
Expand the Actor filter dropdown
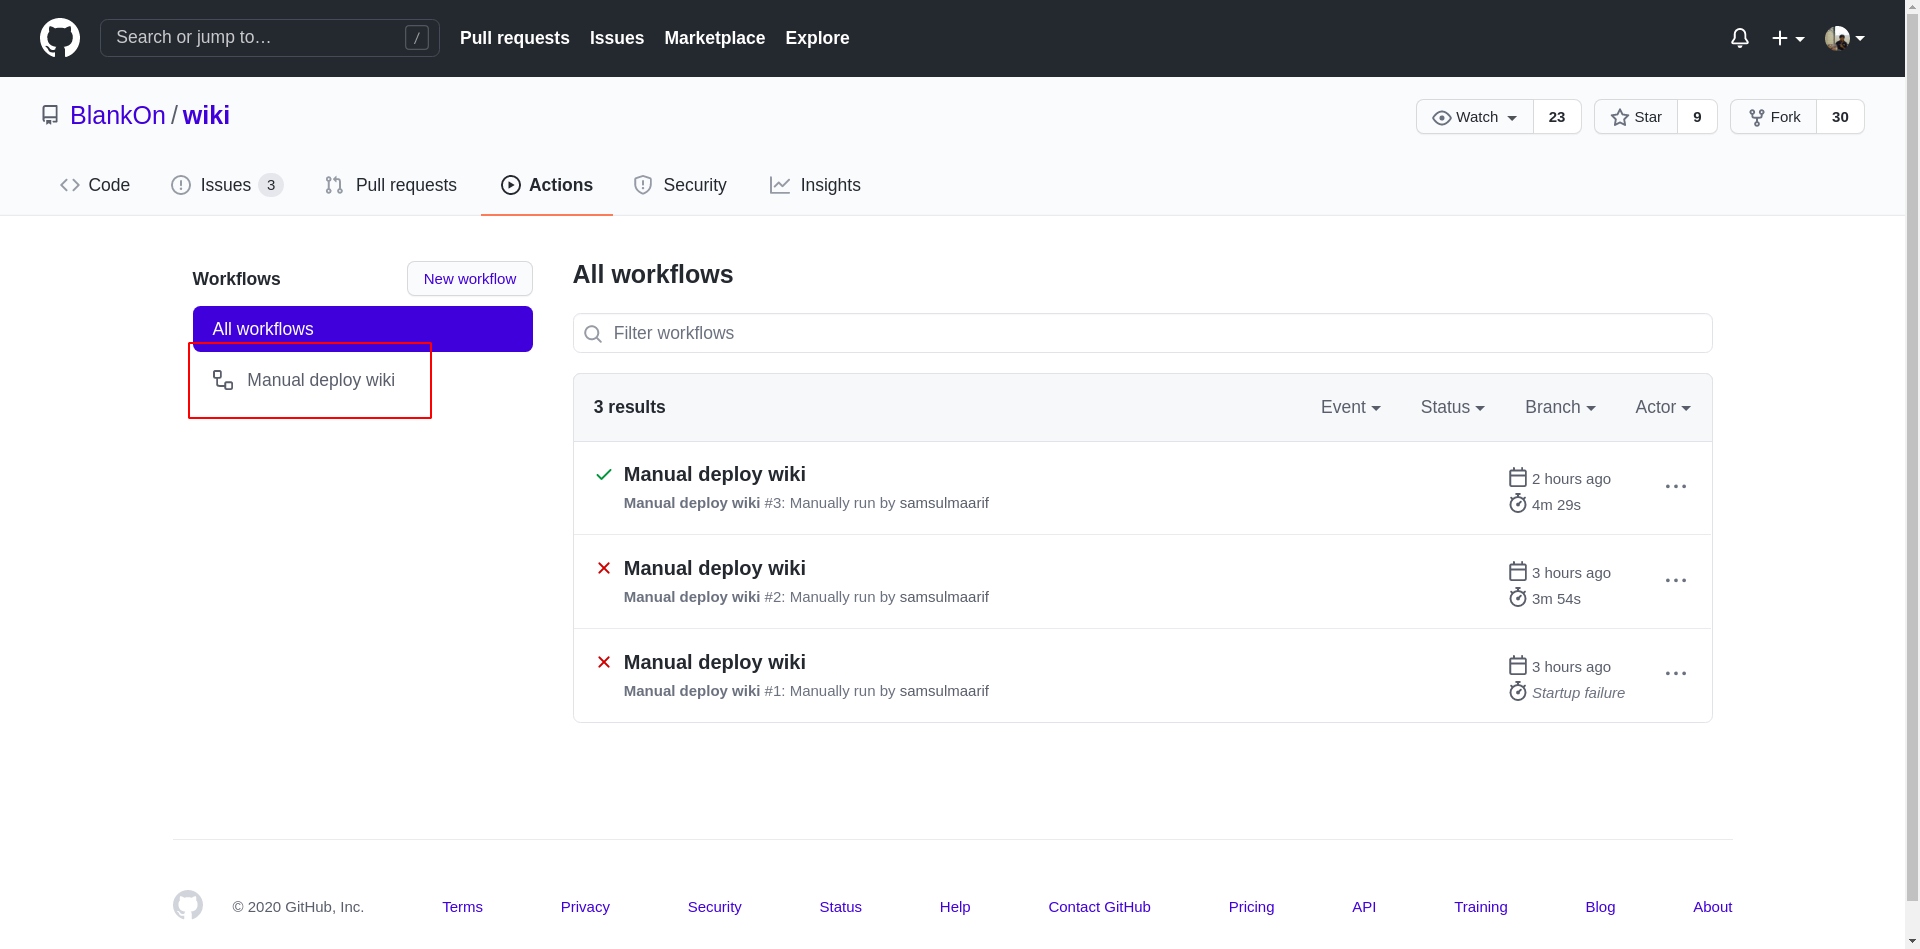coord(1663,407)
